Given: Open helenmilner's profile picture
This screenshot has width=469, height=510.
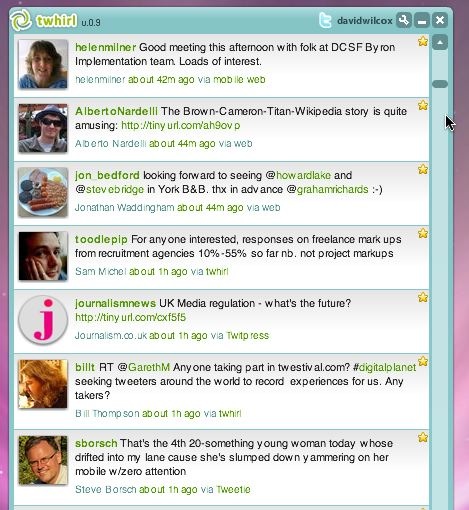Looking at the screenshot, I should coord(43,64).
